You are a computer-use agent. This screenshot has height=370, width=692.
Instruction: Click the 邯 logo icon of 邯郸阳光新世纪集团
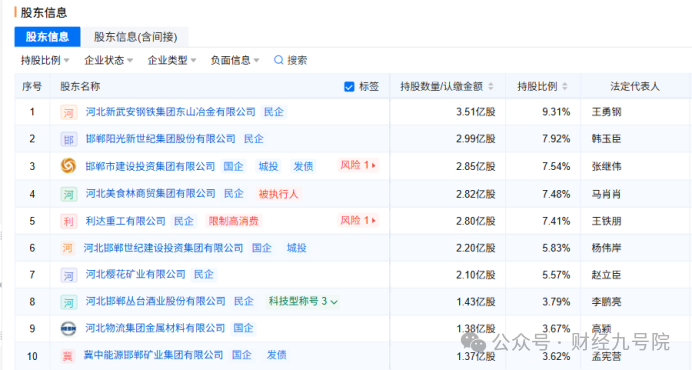click(68, 140)
